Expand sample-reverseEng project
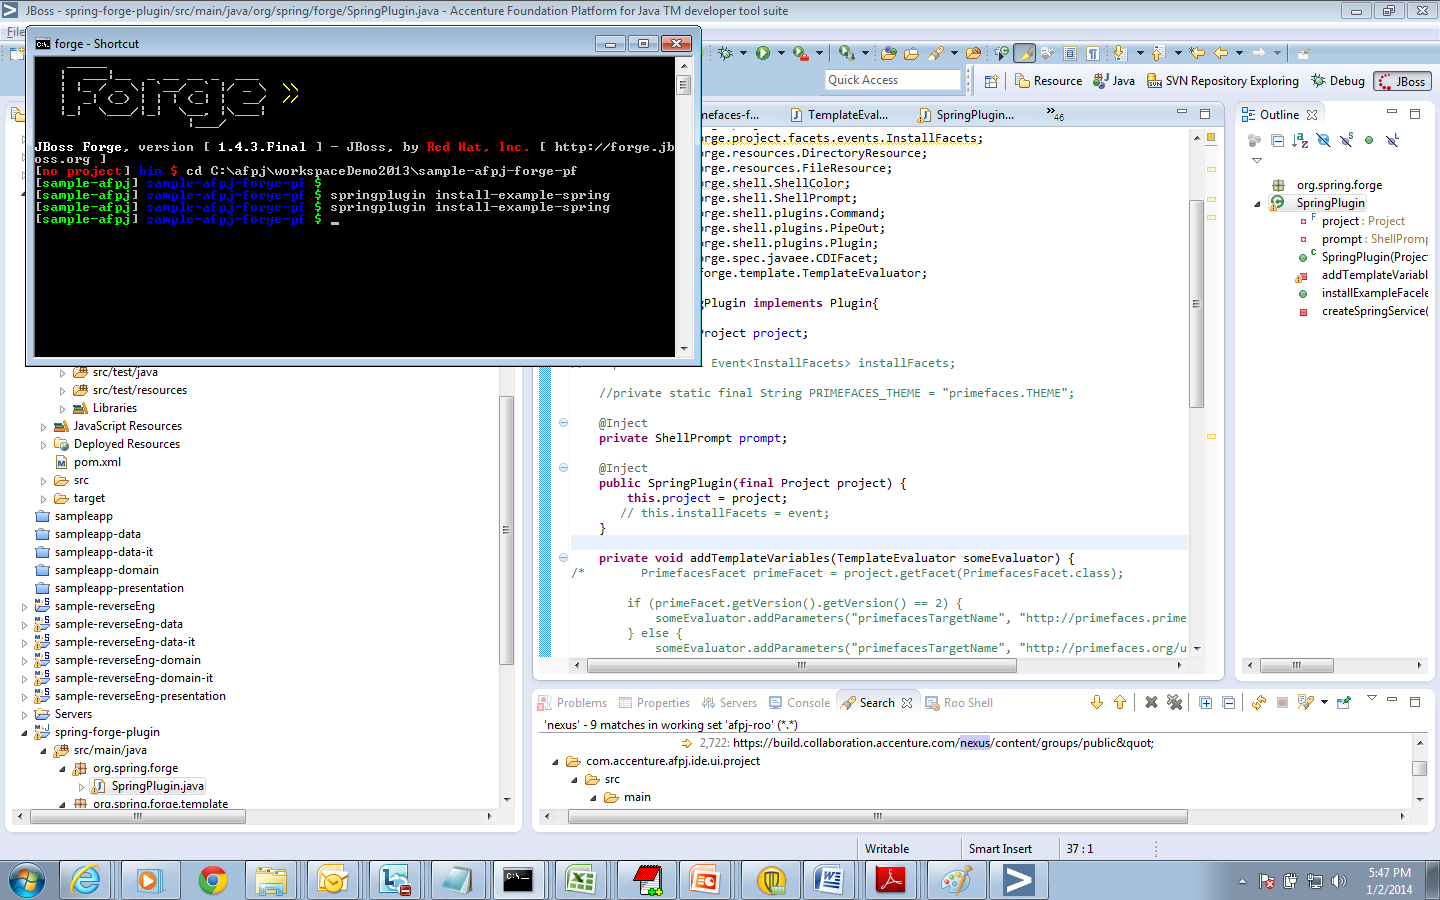 [x=24, y=606]
